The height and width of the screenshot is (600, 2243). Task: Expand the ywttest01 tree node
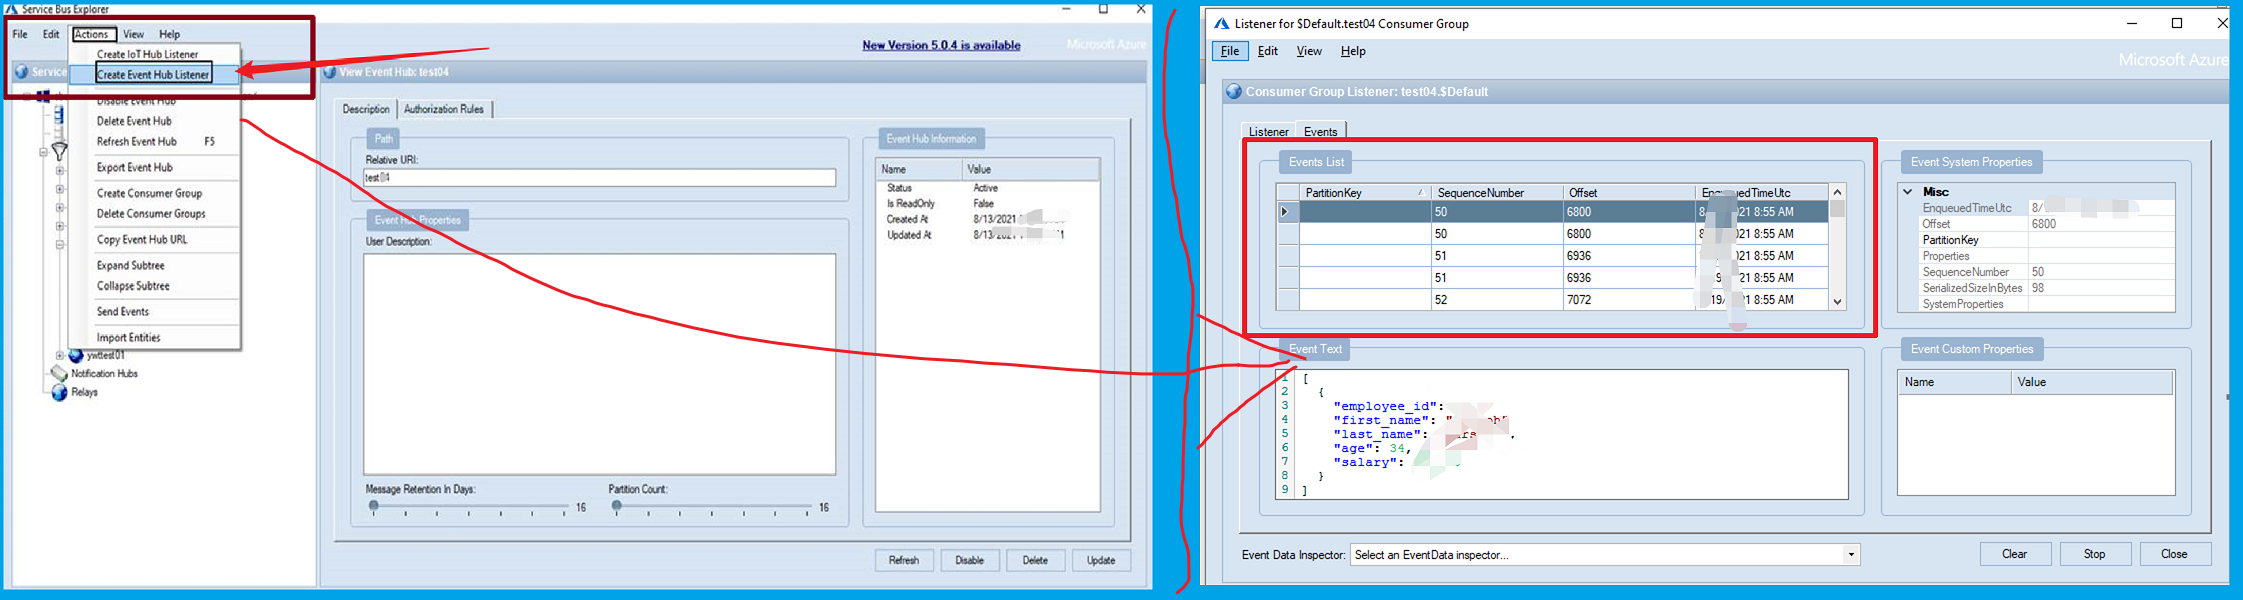[x=59, y=355]
